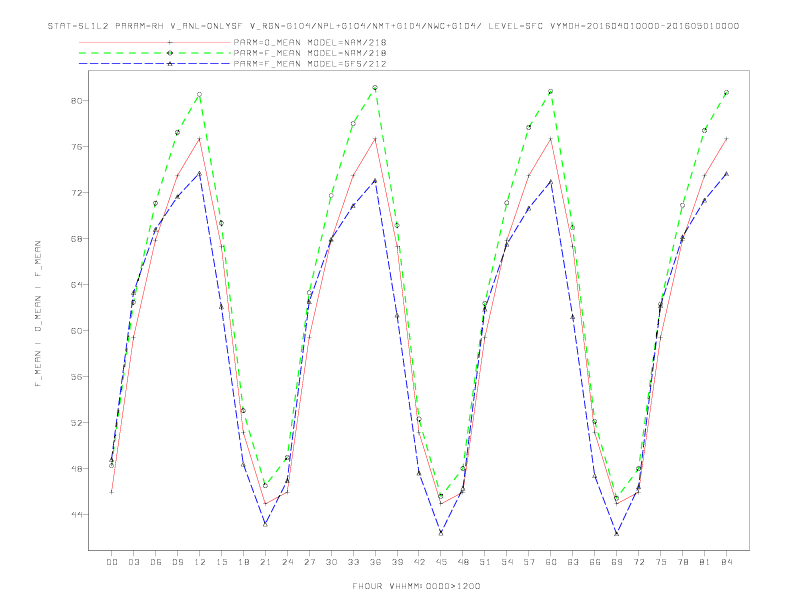Click y-axis tick value 64

76,284
